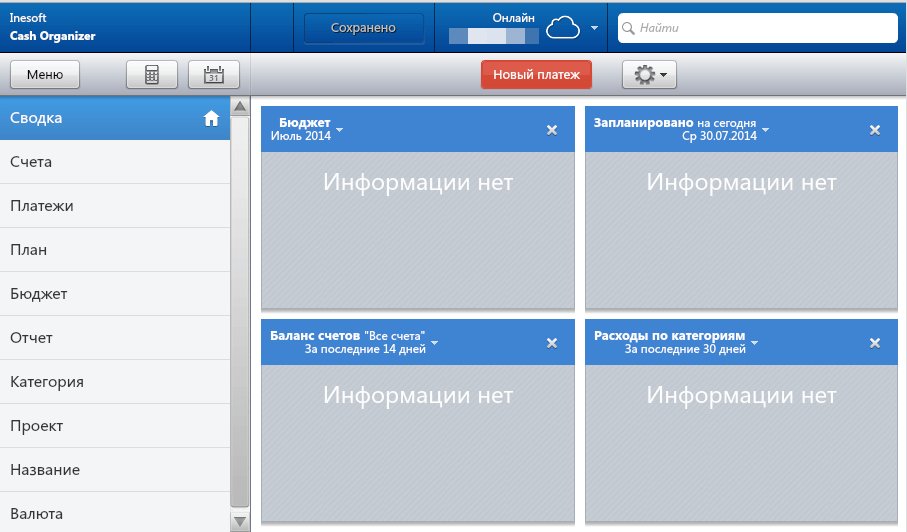
Task: Open the gear settings dropdown
Action: click(x=649, y=75)
